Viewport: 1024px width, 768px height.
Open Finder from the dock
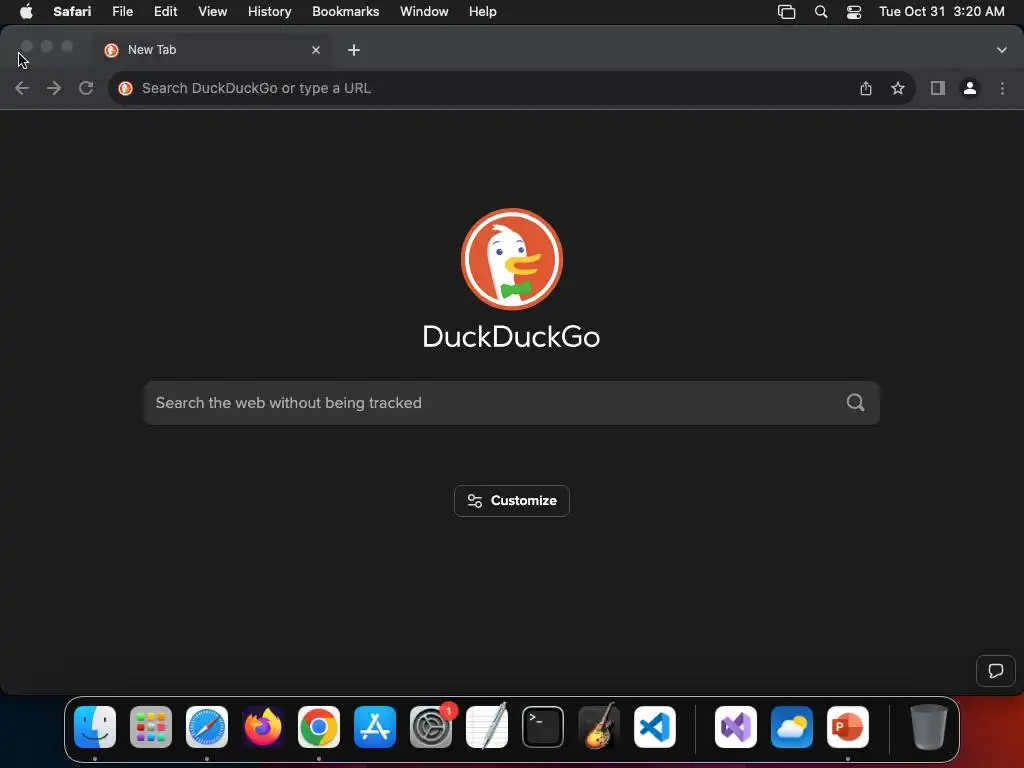(x=95, y=727)
